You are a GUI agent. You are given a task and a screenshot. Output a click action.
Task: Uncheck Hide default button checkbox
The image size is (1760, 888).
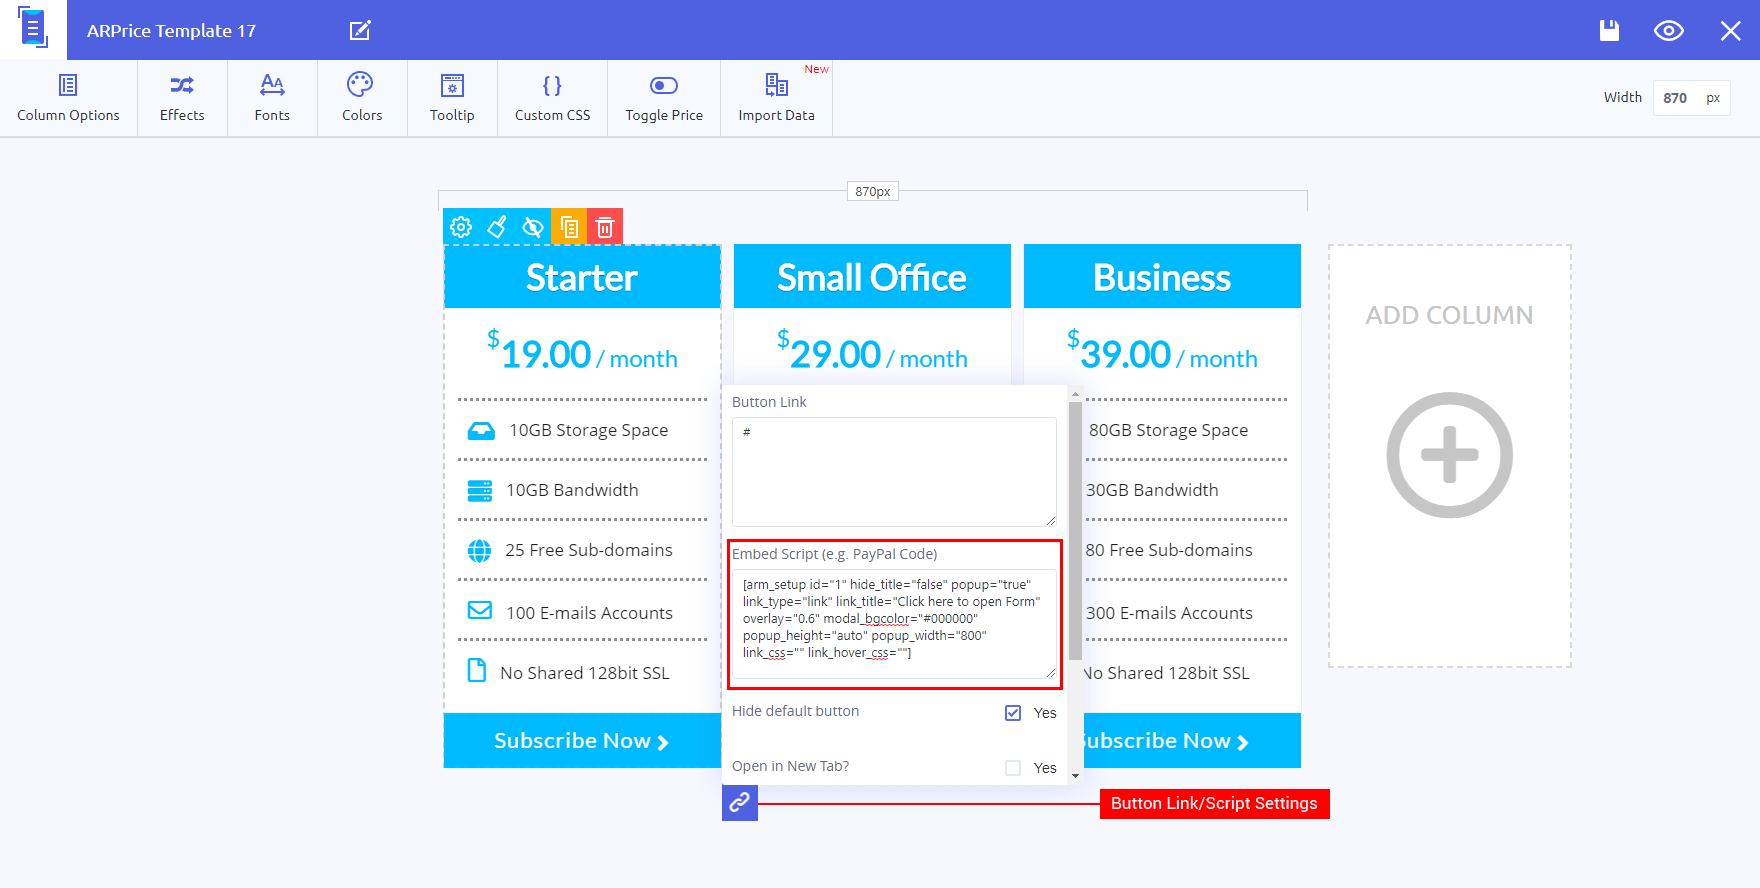pos(1013,713)
